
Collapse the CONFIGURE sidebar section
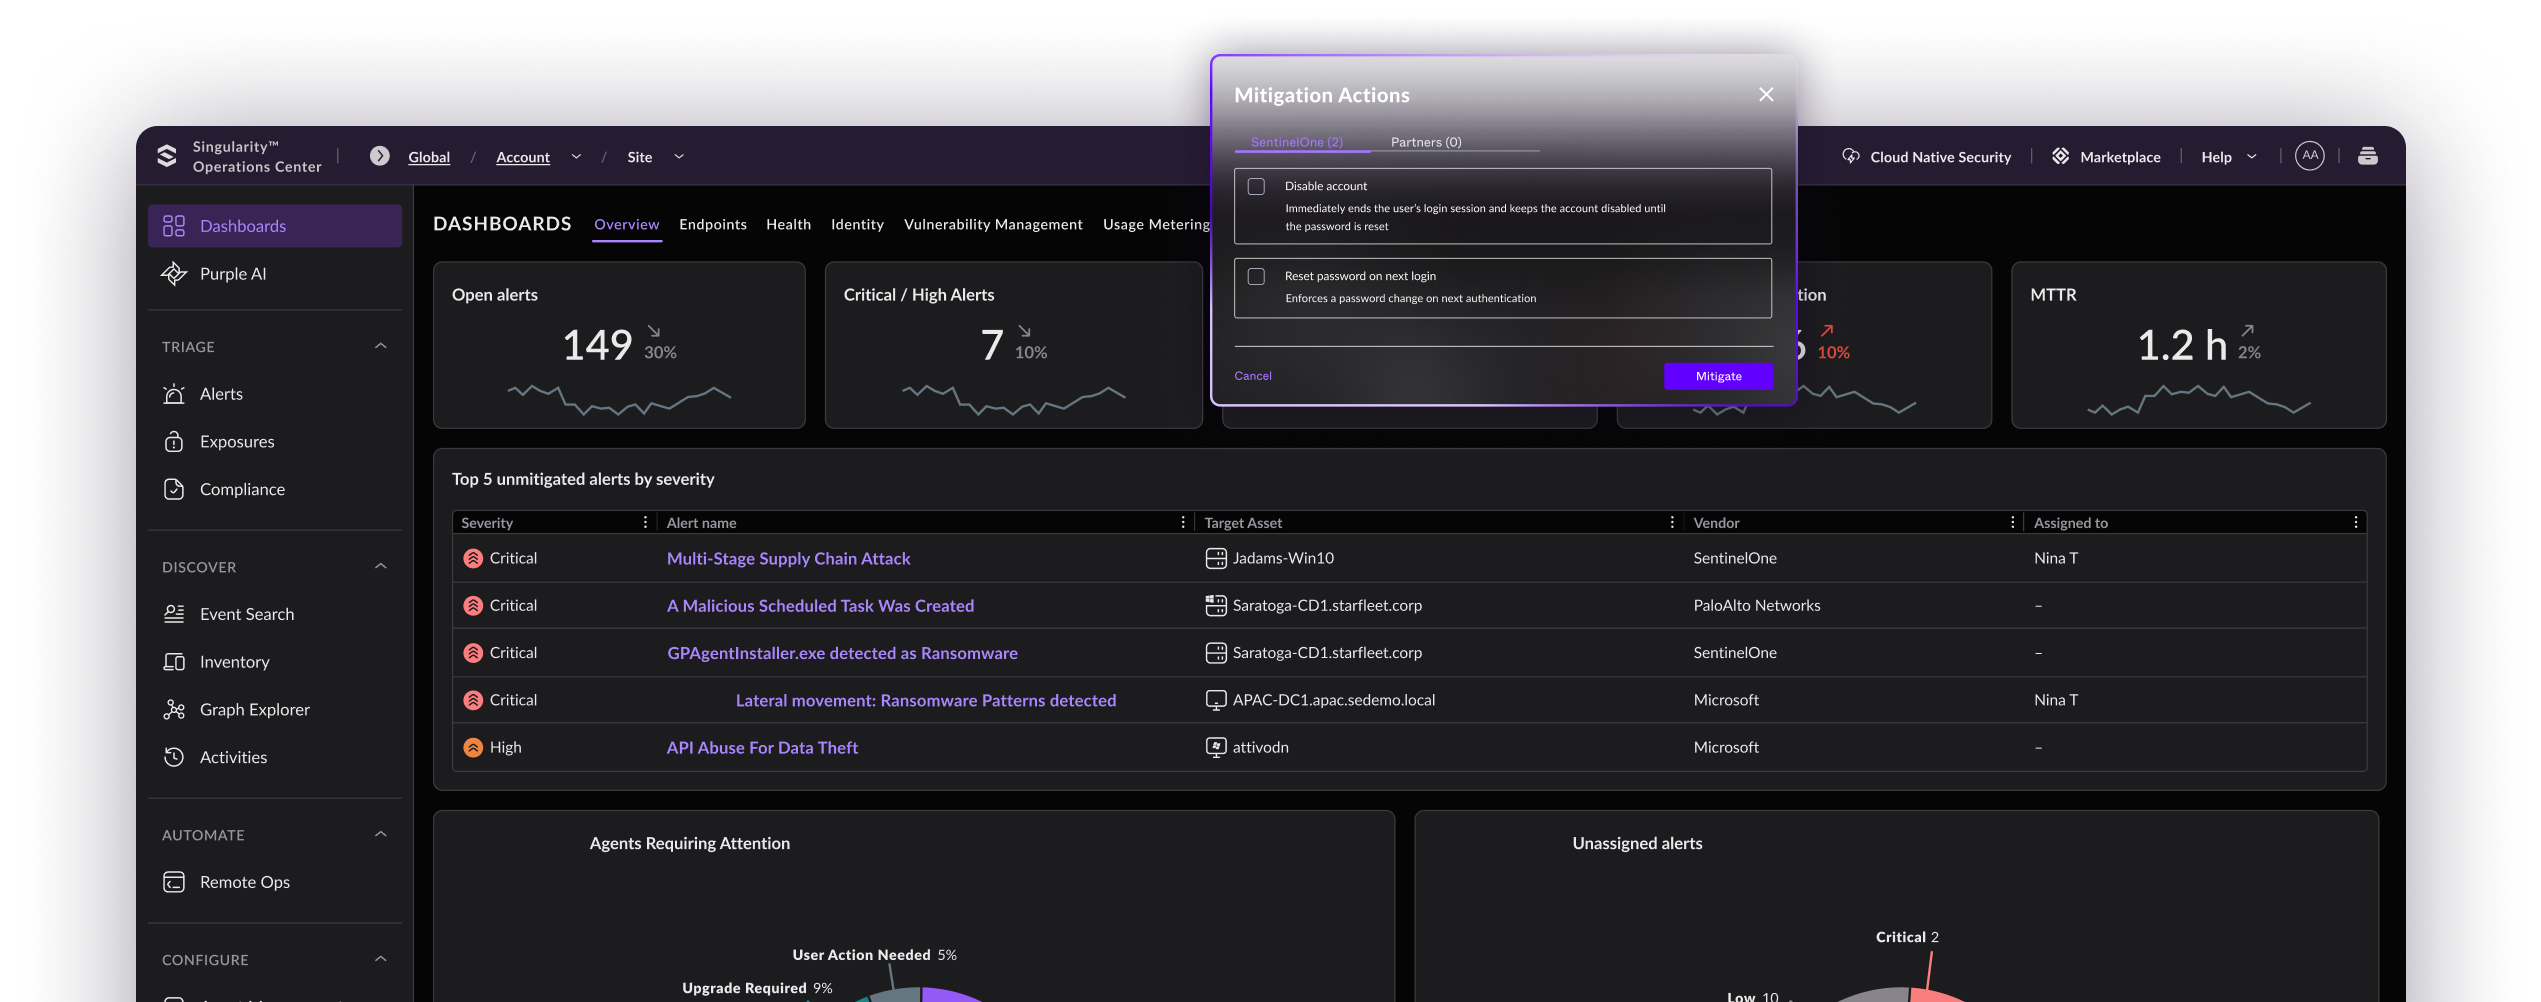[x=381, y=959]
